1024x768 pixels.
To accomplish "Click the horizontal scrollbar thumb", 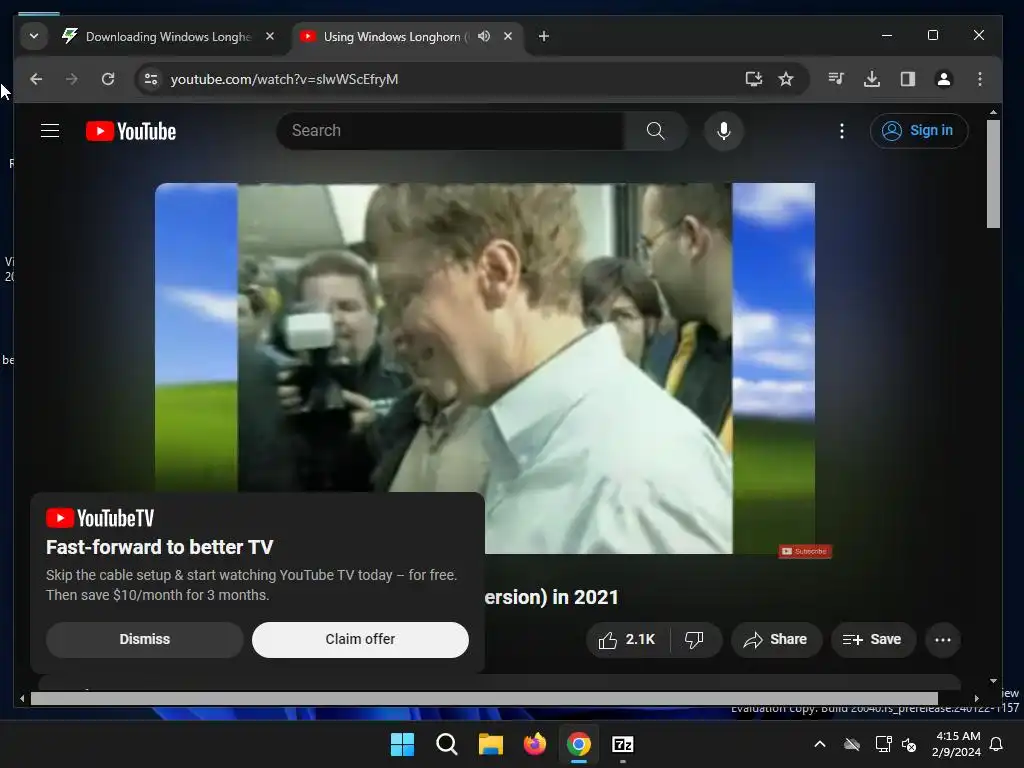I will (484, 699).
